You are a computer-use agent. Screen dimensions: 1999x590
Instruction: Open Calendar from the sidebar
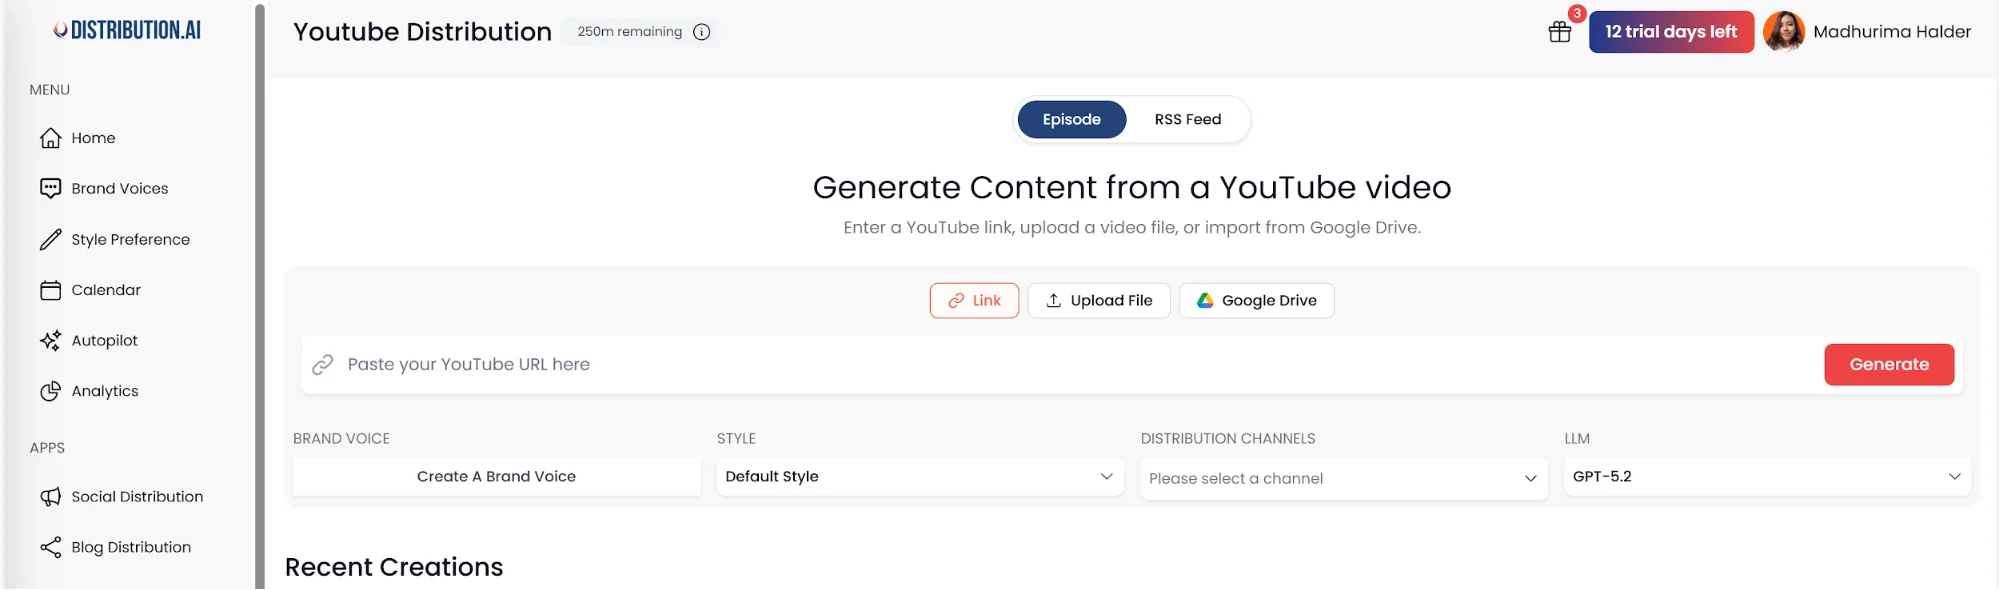(x=106, y=290)
